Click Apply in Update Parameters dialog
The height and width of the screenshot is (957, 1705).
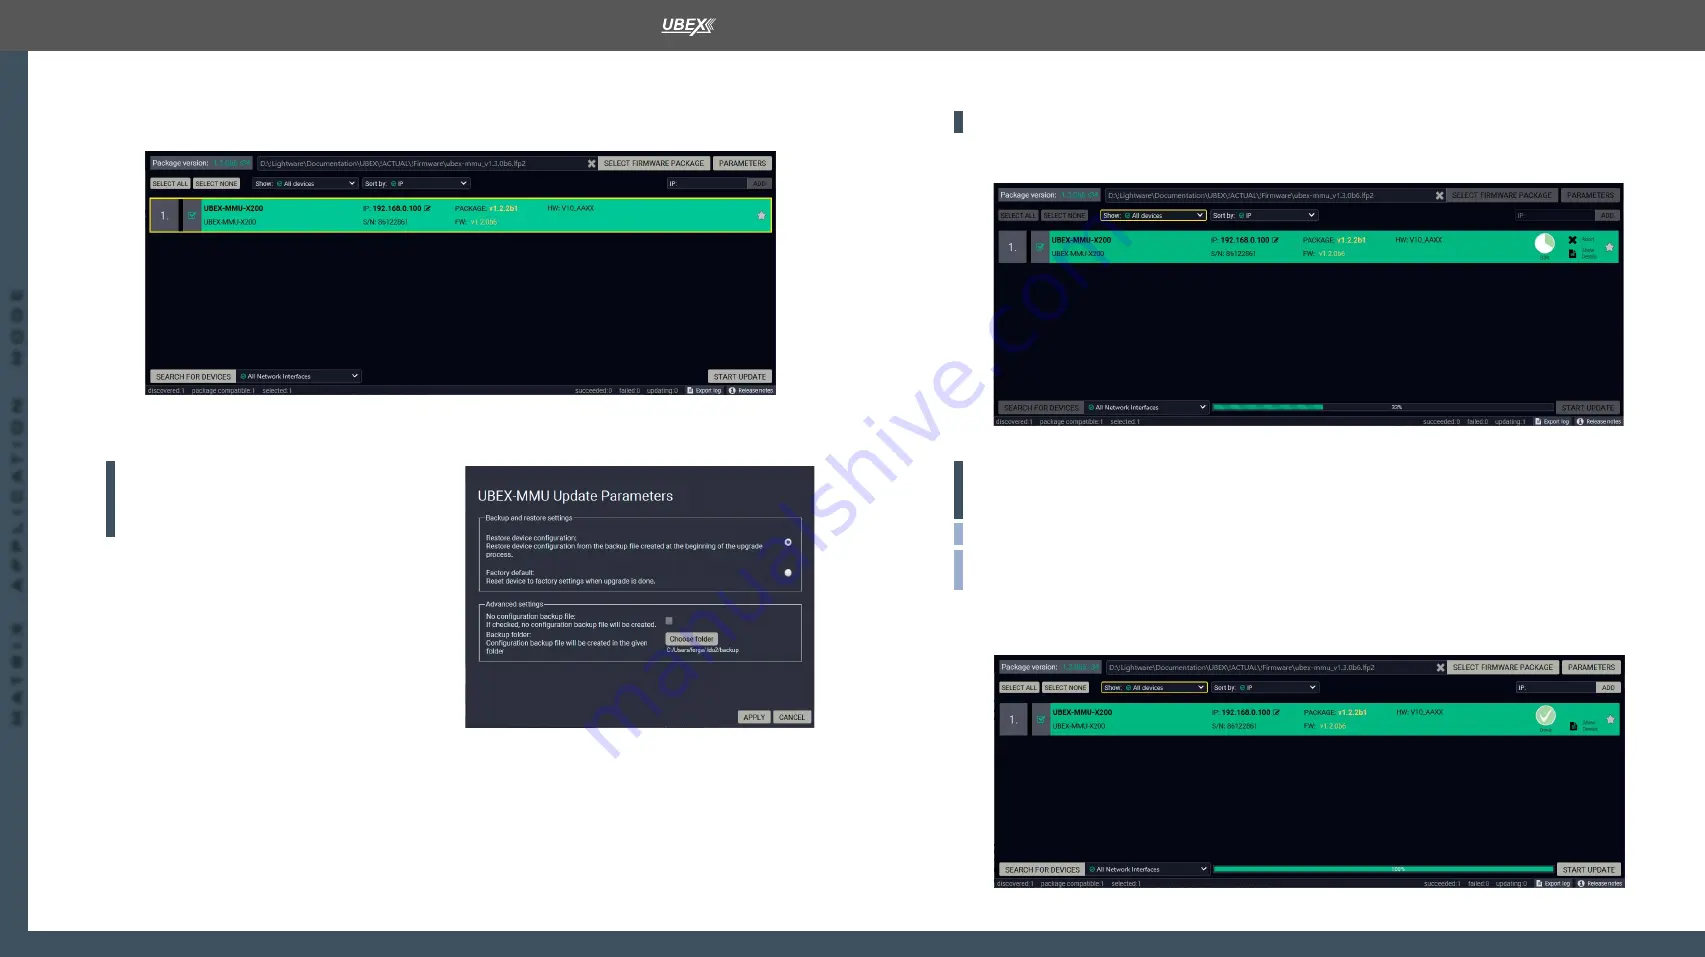[754, 717]
